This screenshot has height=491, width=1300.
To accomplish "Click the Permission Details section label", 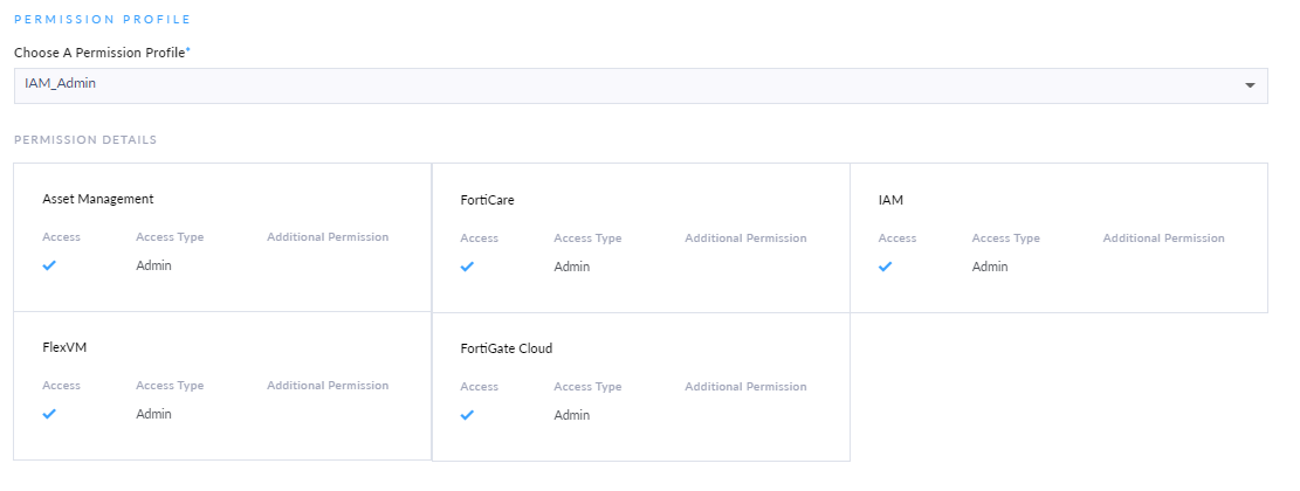I will (85, 140).
